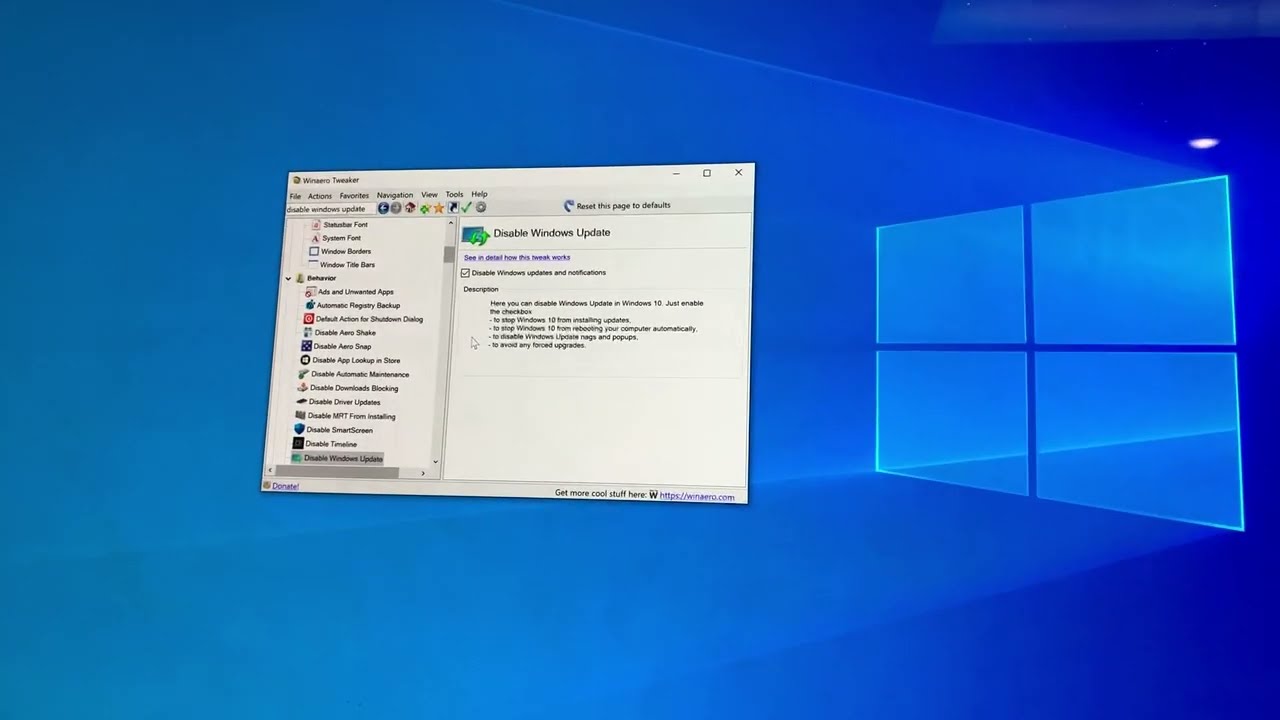Open the Navigation menu
This screenshot has width=1280, height=720.
(395, 195)
